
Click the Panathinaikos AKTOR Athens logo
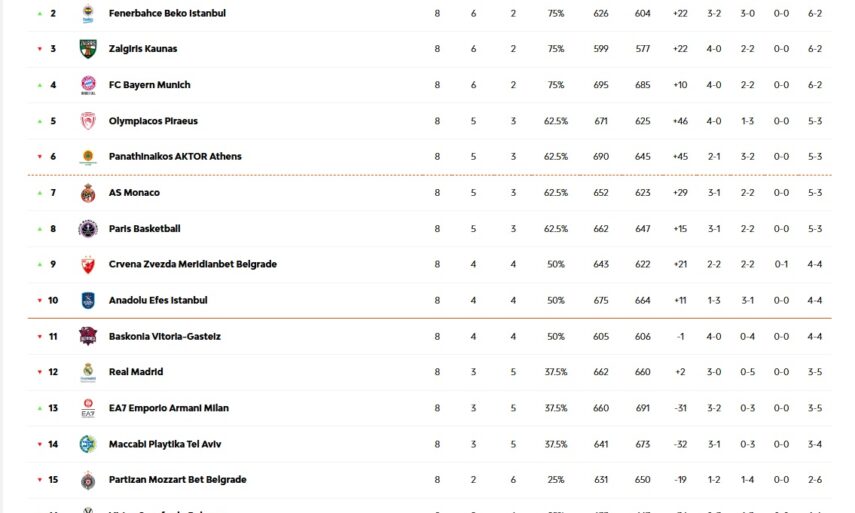[x=88, y=157]
